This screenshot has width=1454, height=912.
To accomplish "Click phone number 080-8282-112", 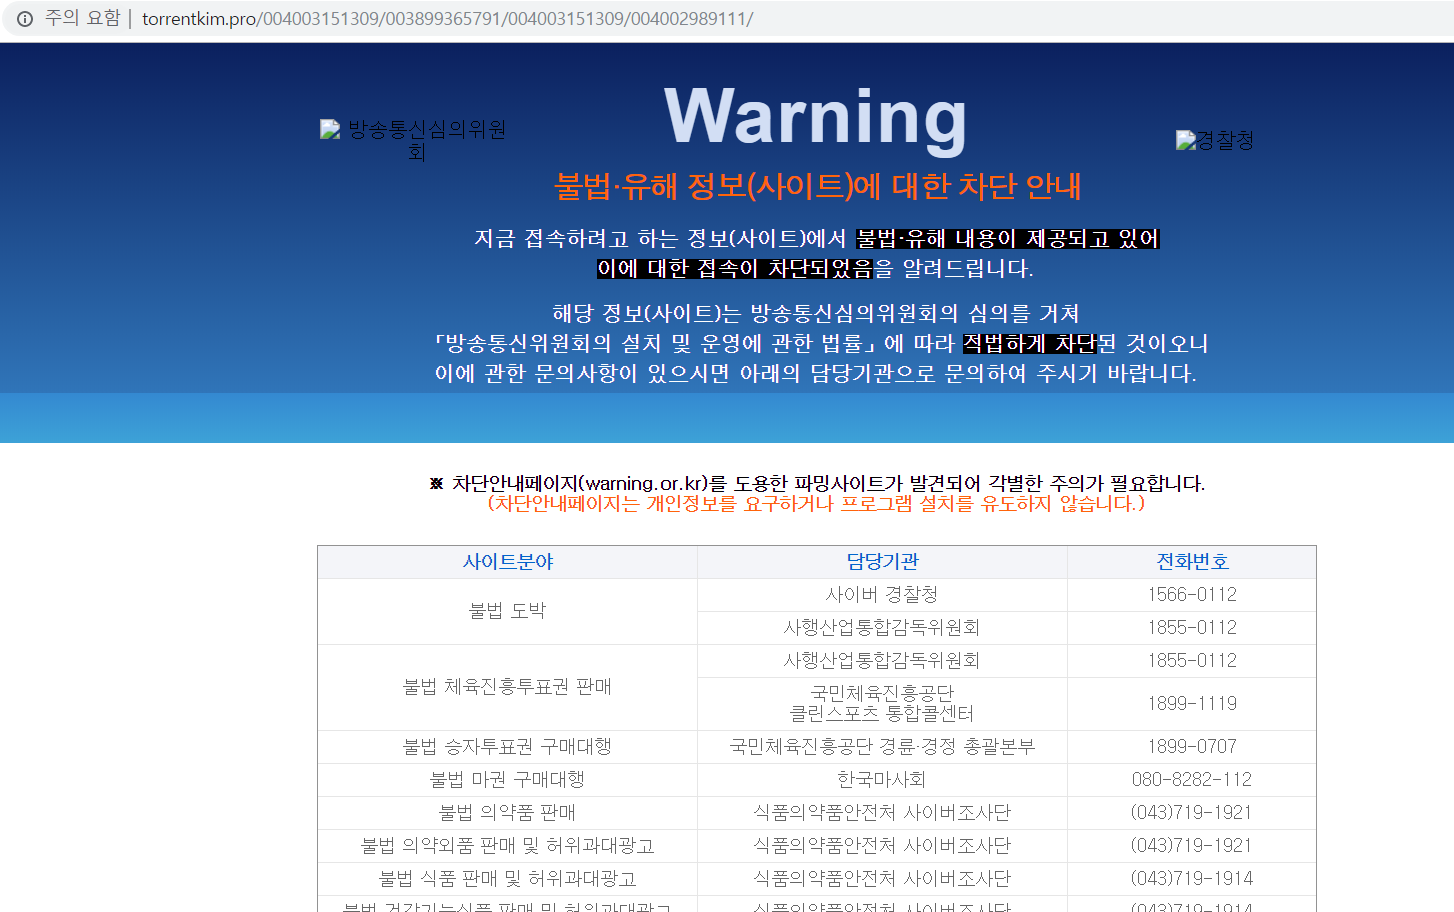I will pos(1192,780).
